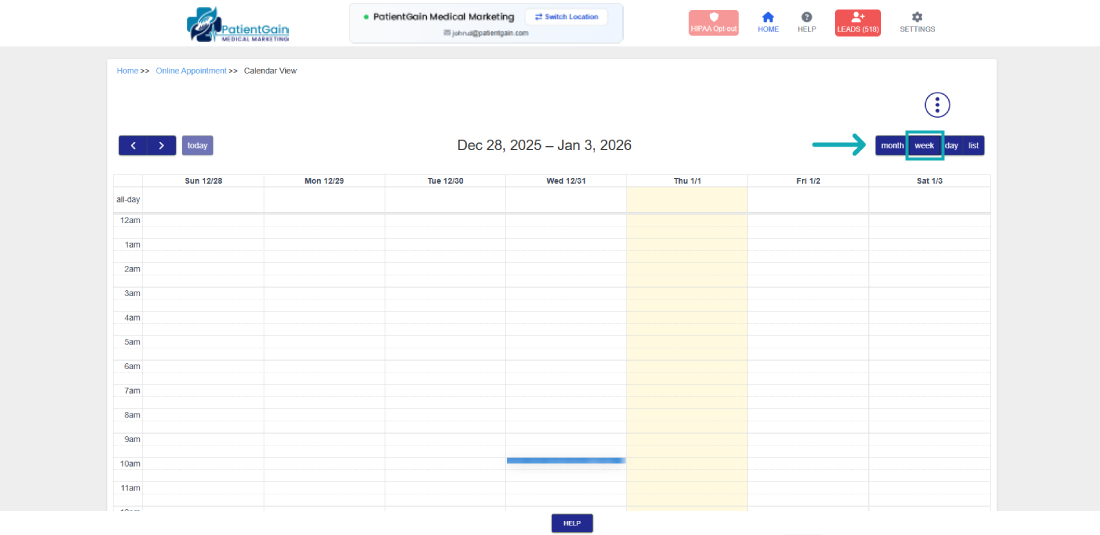The image size is (1100, 535).
Task: Click the date range title Dec 28, 2025
Action: [544, 145]
